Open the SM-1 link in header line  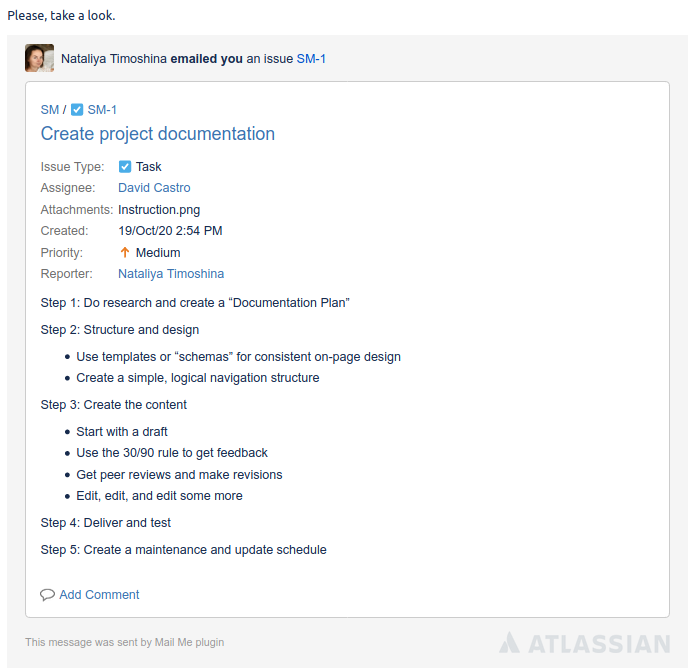tap(311, 59)
